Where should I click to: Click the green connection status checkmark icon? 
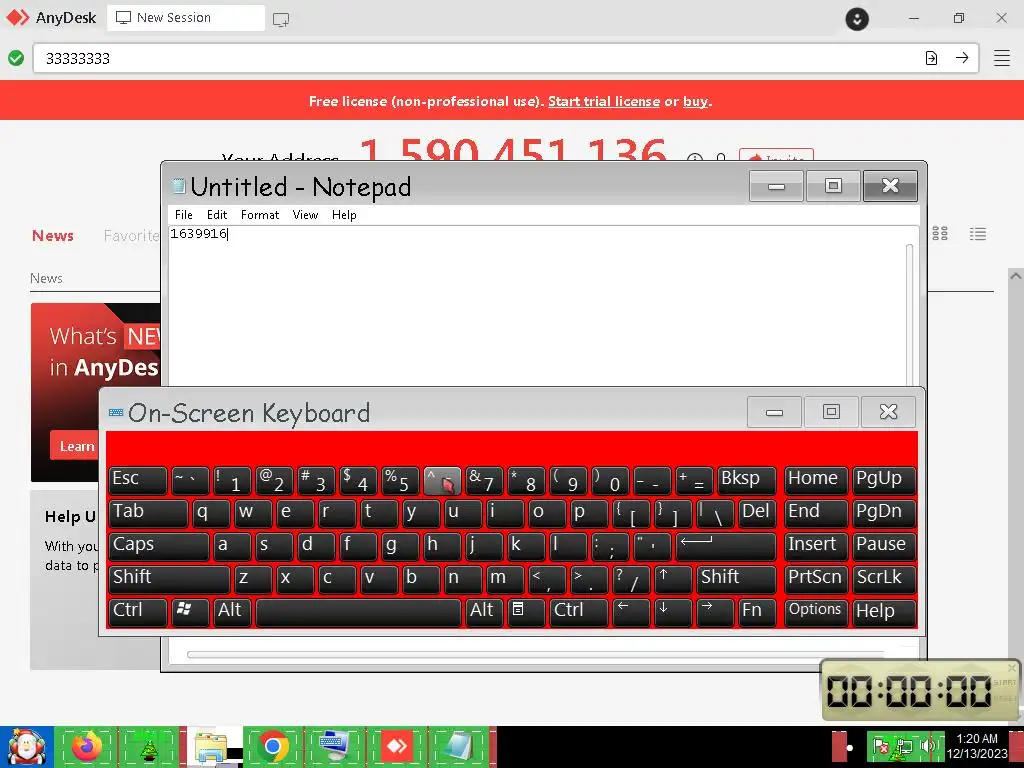tap(16, 58)
